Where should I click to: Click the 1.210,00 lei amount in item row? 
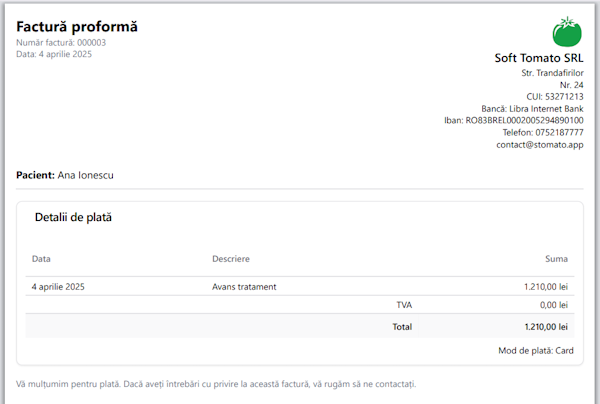(546, 287)
